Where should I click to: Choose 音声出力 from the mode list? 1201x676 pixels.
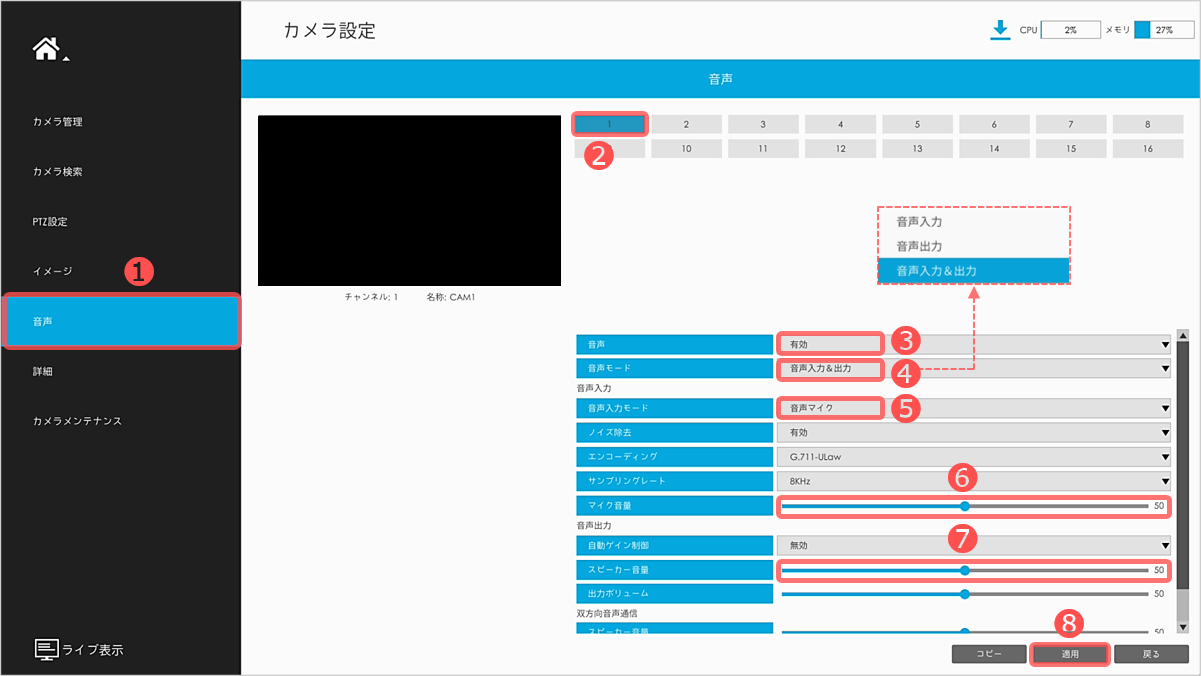pos(920,246)
